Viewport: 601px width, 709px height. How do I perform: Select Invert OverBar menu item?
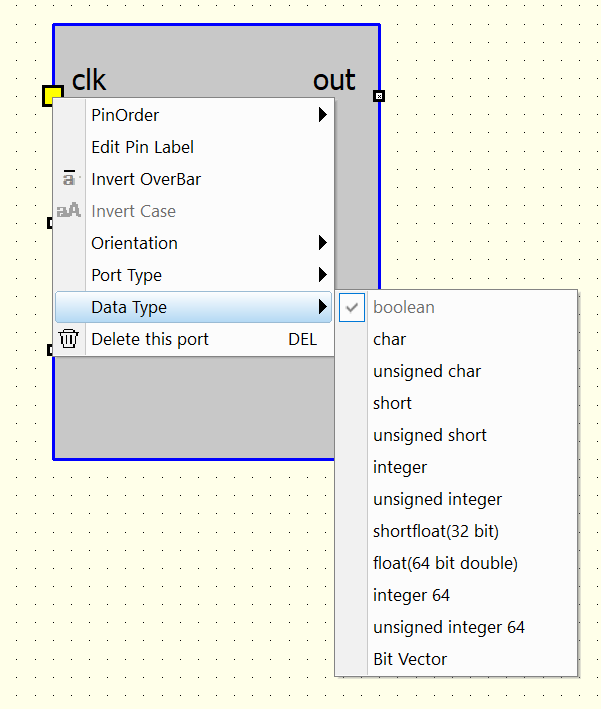146,179
